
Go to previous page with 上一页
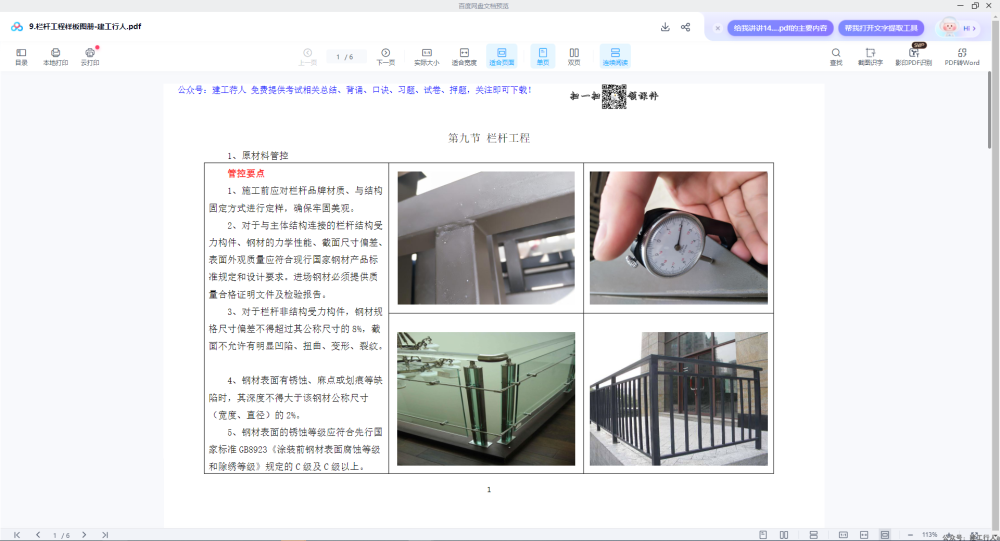coord(307,56)
